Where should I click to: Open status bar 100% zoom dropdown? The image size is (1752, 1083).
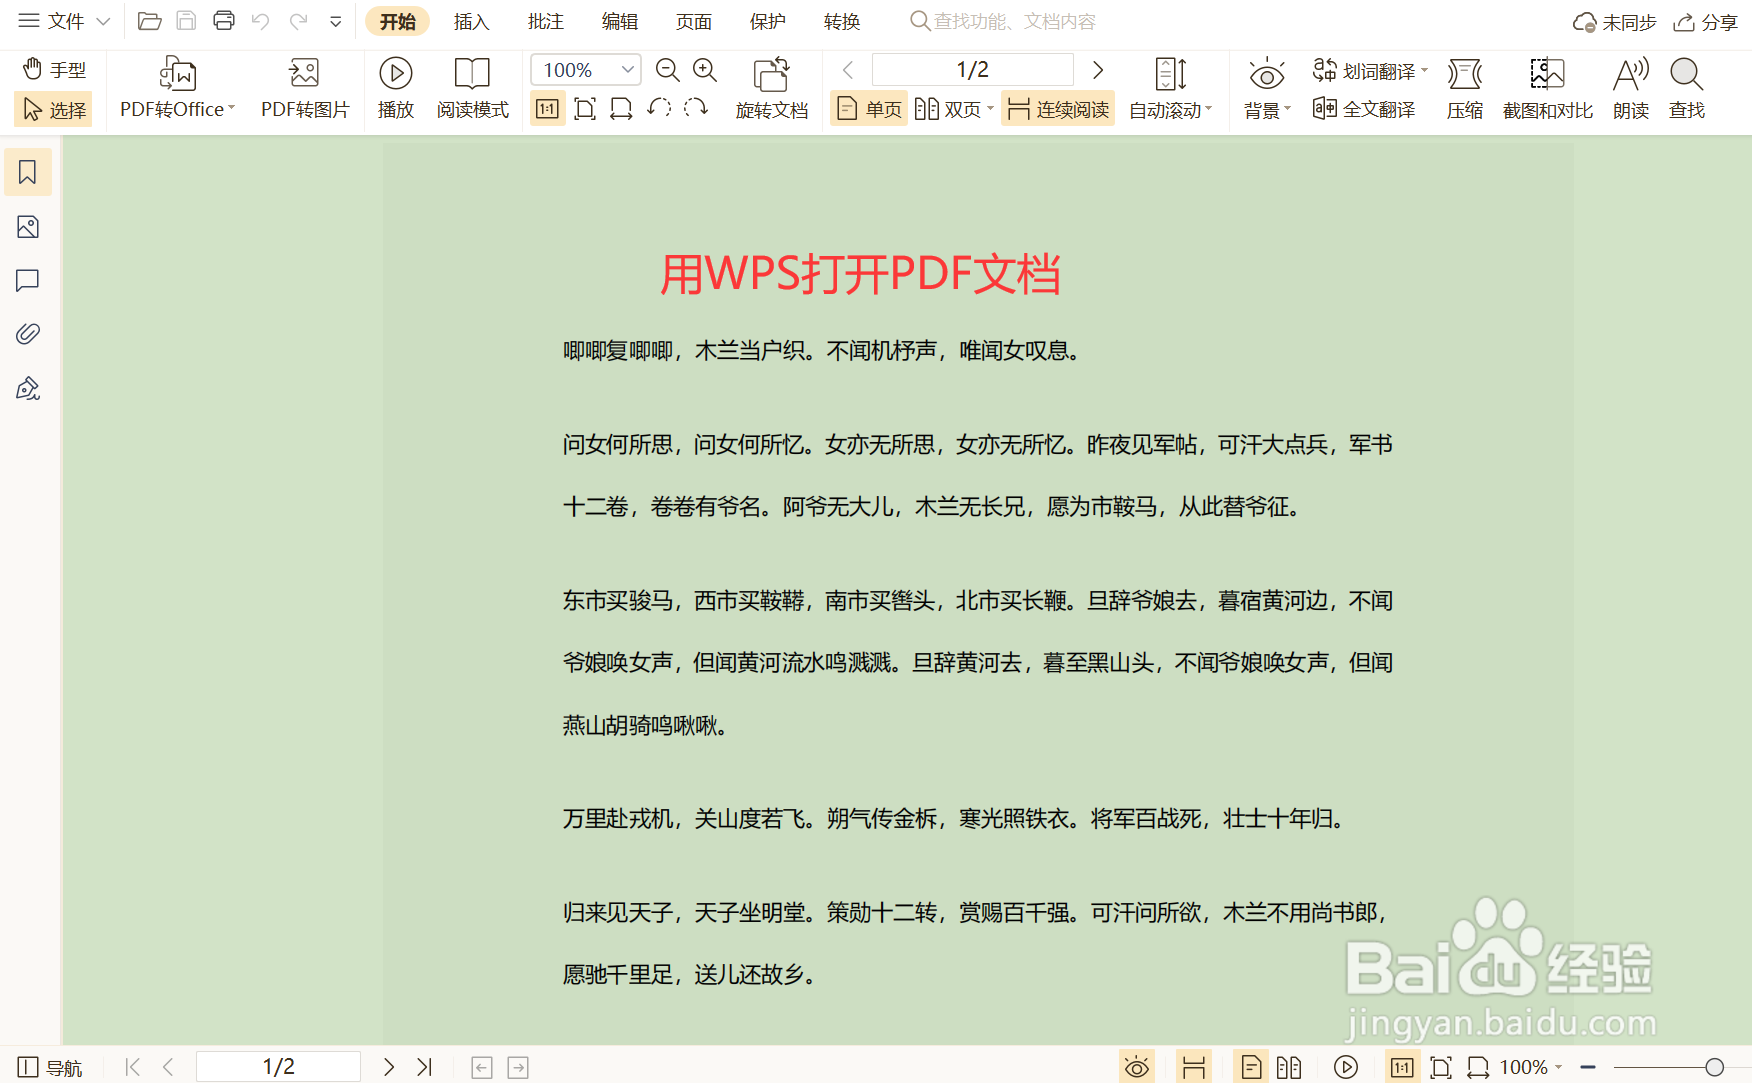coord(1531,1067)
